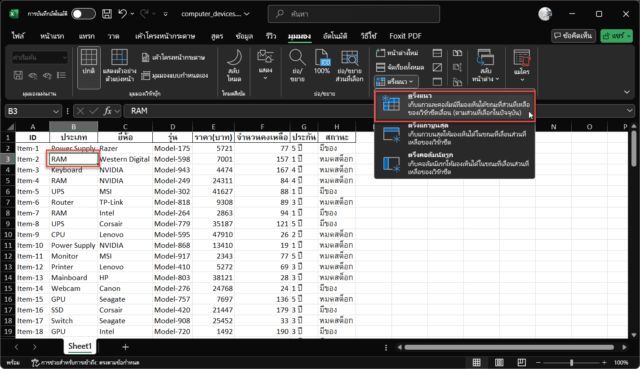Click the sheet view keep (disk) icon
Screen dimensions: 640x369
[18, 75]
